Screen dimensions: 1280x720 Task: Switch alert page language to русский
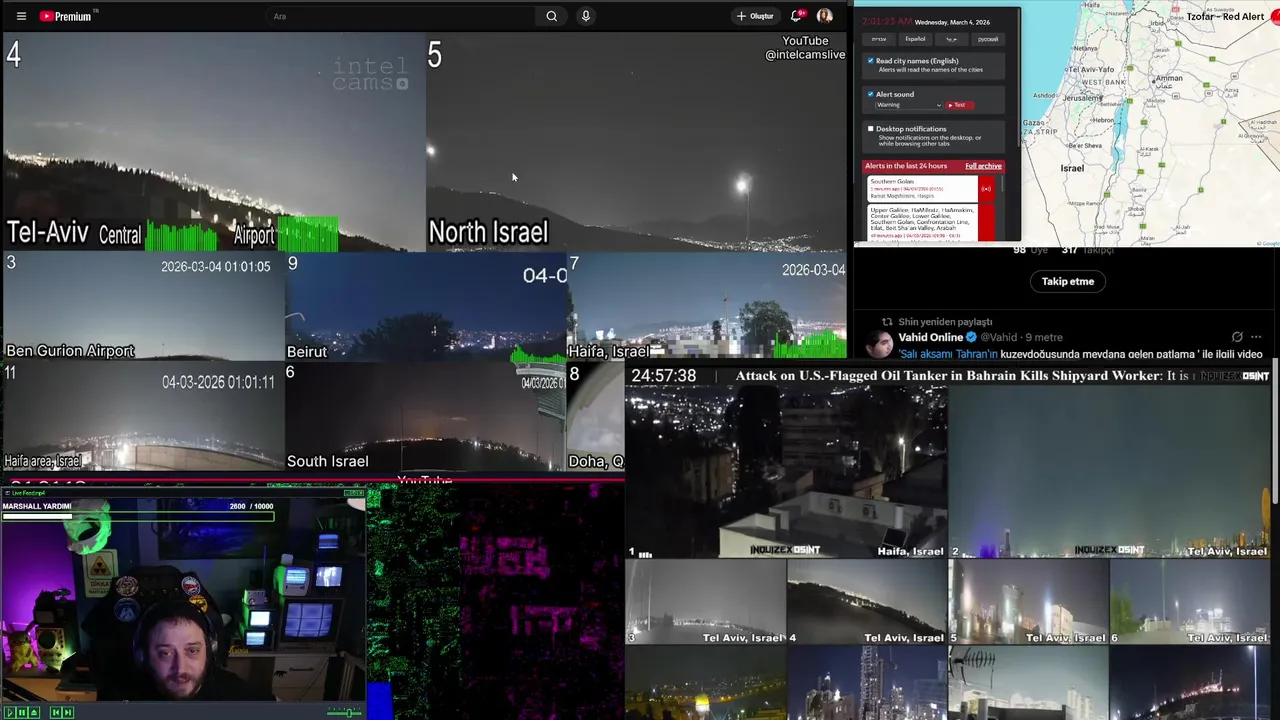[x=988, y=39]
